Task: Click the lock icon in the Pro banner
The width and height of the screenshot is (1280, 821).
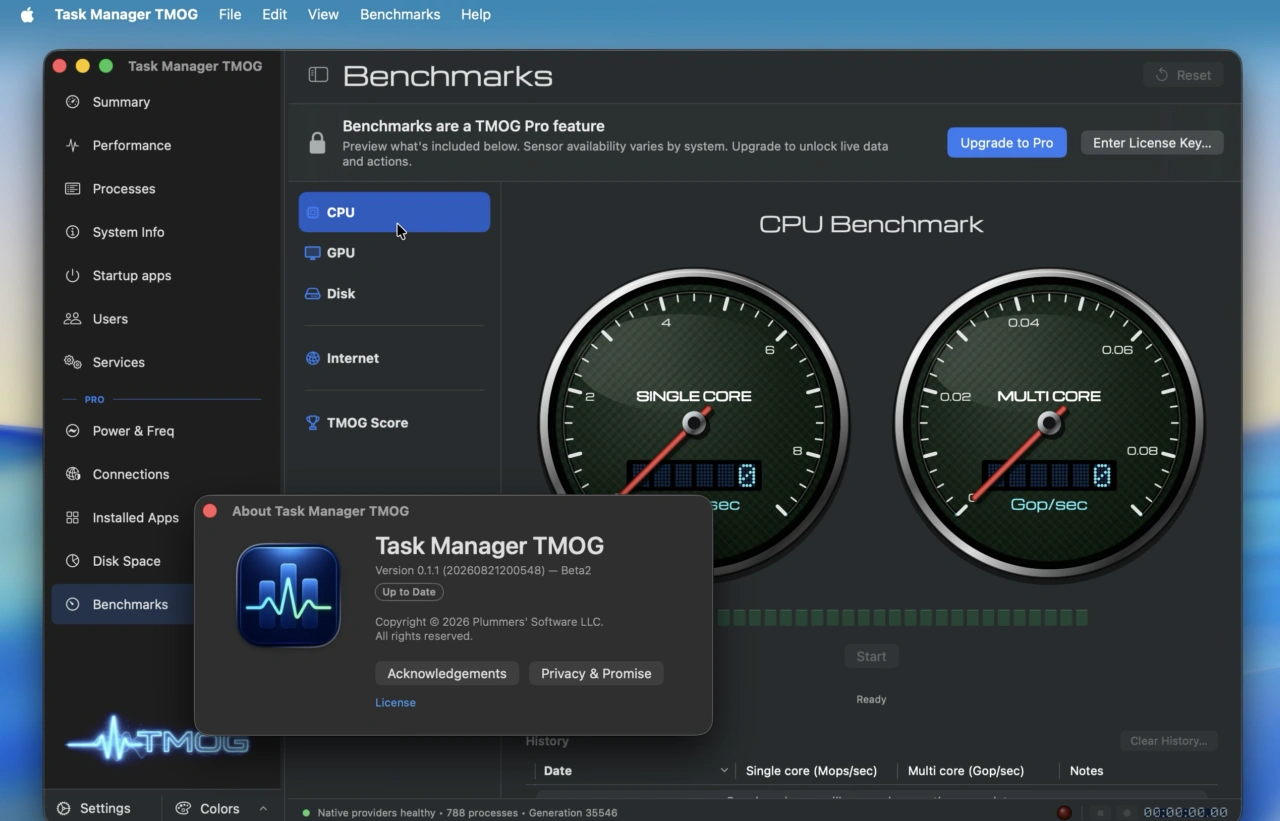Action: pos(317,143)
